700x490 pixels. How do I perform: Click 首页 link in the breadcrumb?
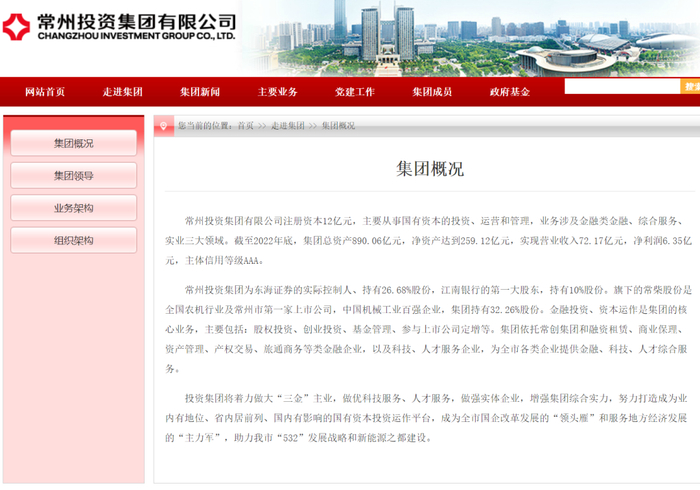[245, 126]
